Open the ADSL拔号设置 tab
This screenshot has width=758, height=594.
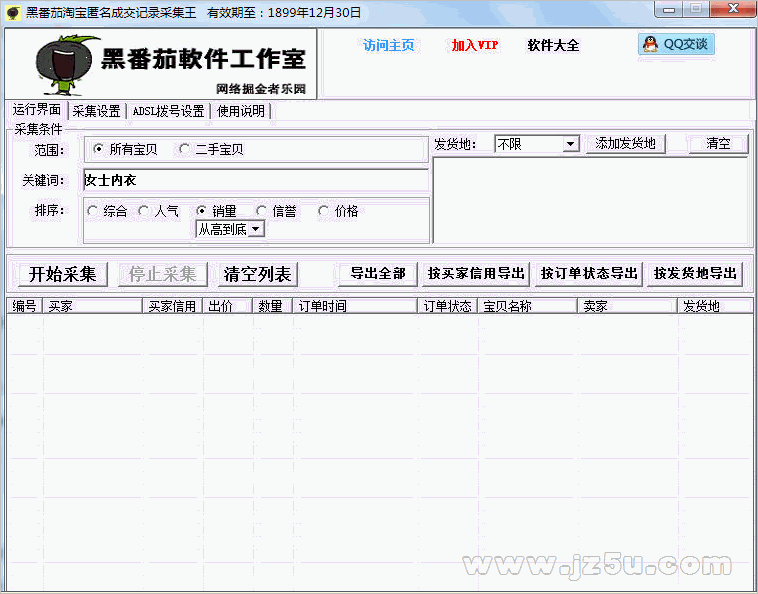[168, 111]
